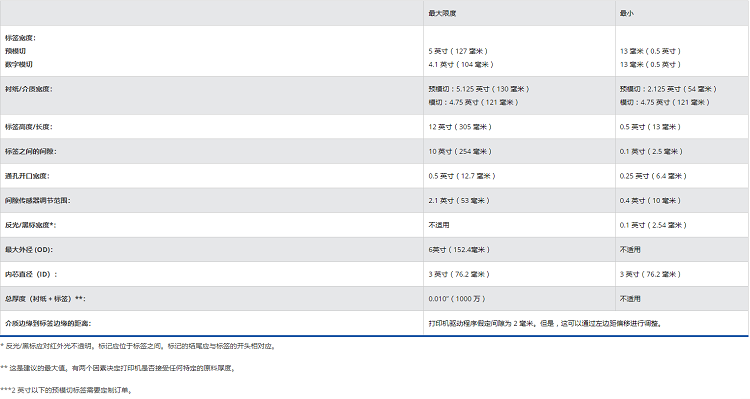Select the '介质边缘到标签边缘的距离:' row label

tap(48, 324)
